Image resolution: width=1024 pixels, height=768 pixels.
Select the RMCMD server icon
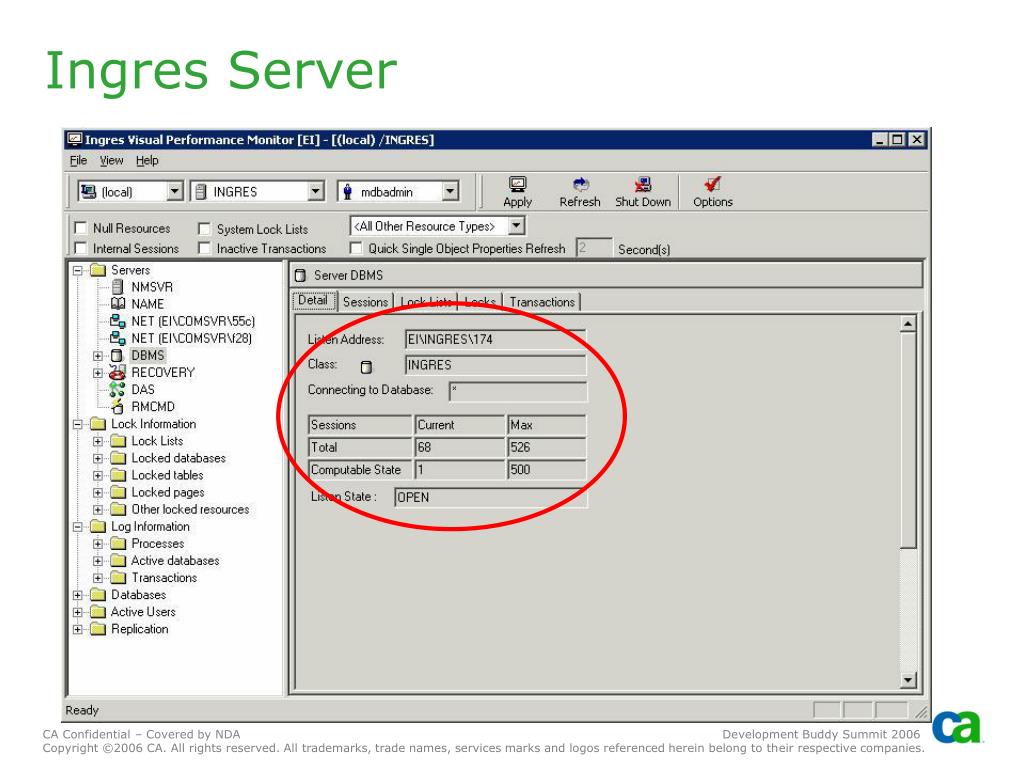(x=118, y=406)
